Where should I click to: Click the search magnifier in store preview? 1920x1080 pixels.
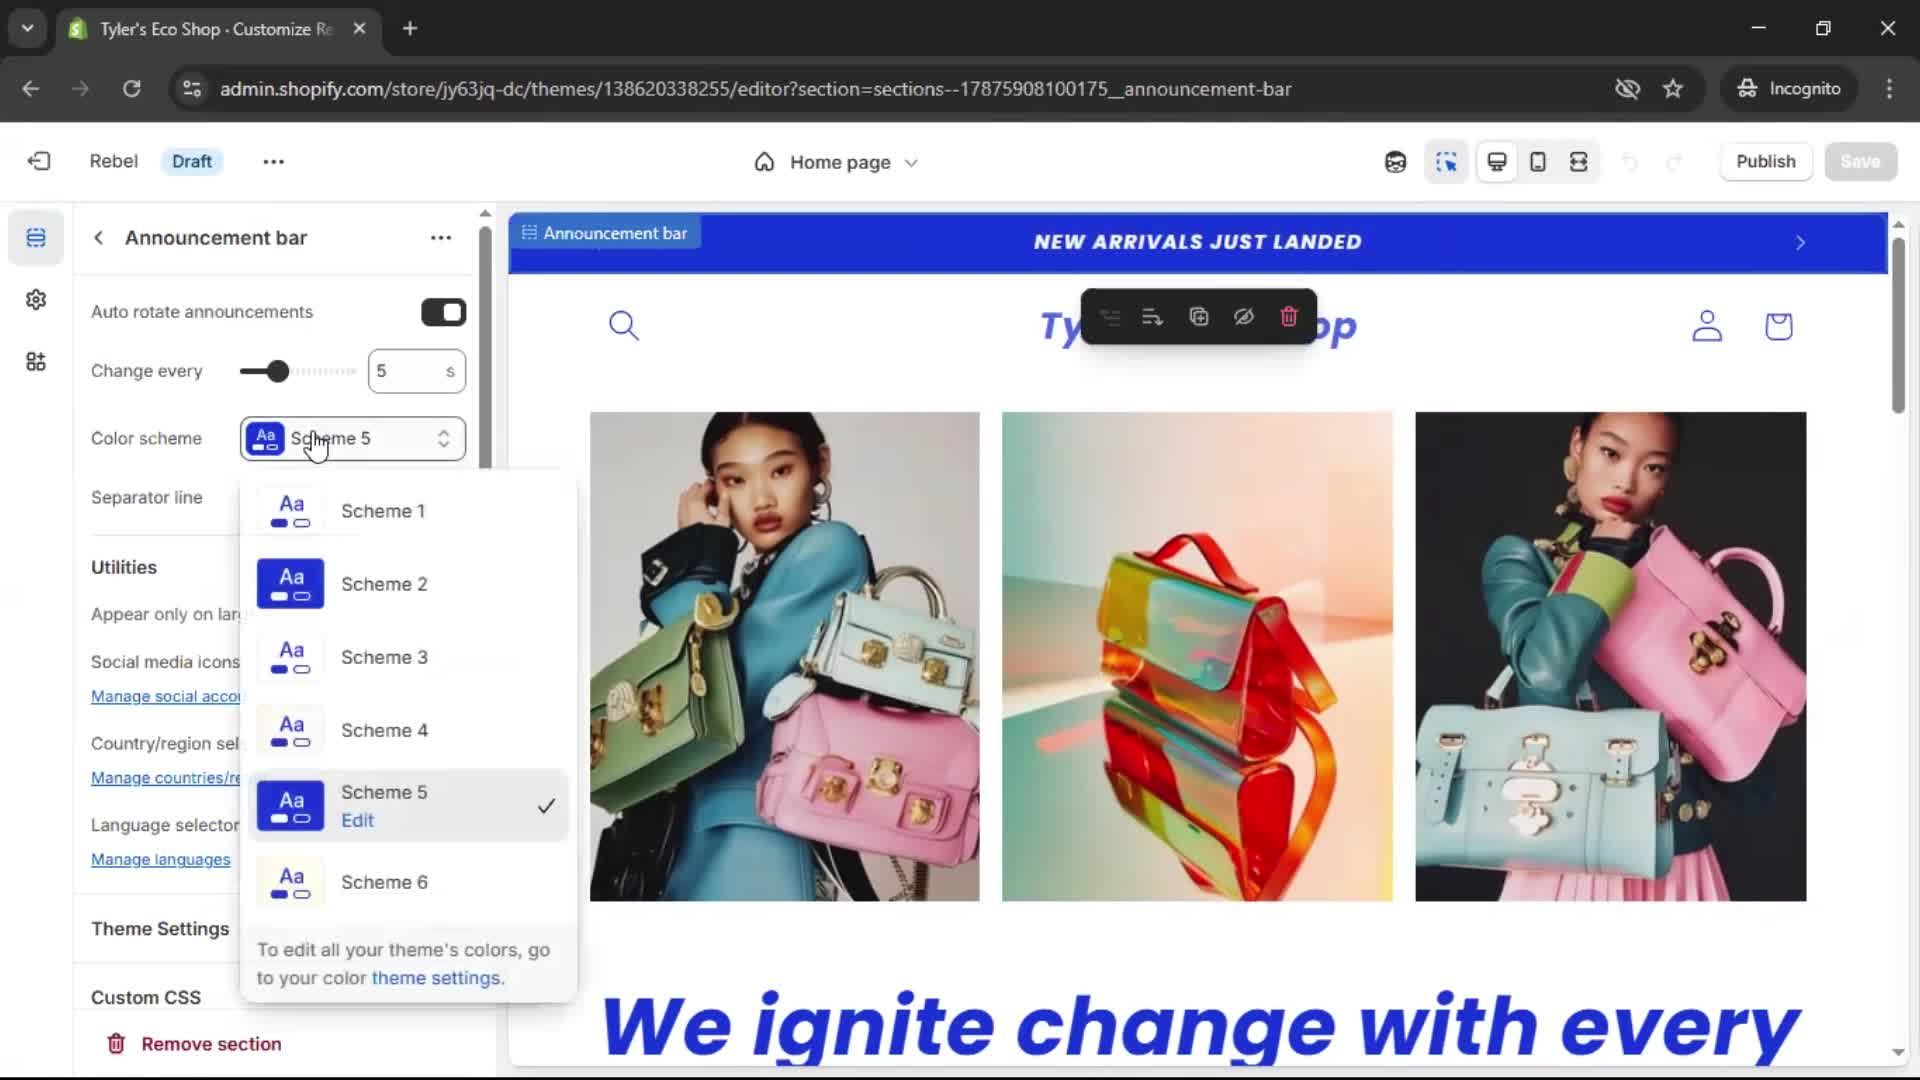click(x=623, y=325)
